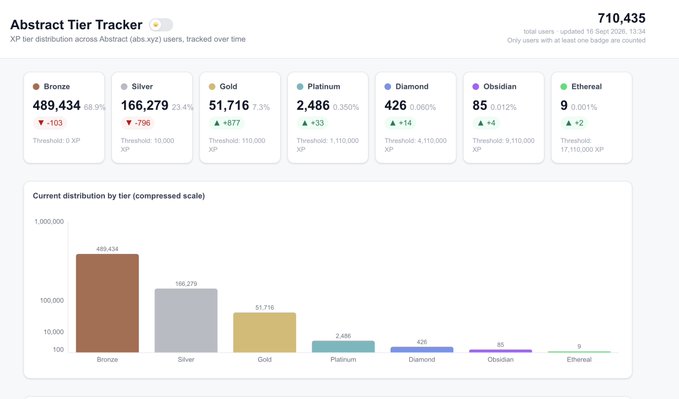Select the 710,435 total users figure

tap(621, 18)
